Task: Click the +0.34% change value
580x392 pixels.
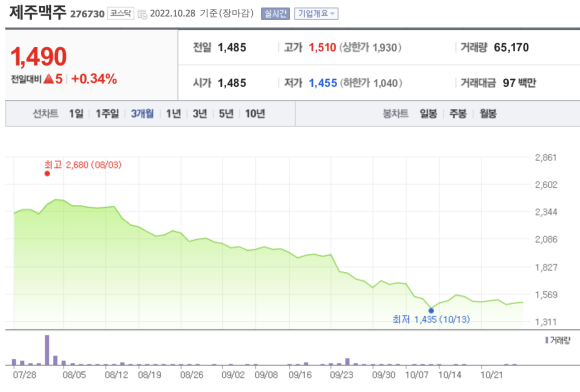Action: point(94,79)
